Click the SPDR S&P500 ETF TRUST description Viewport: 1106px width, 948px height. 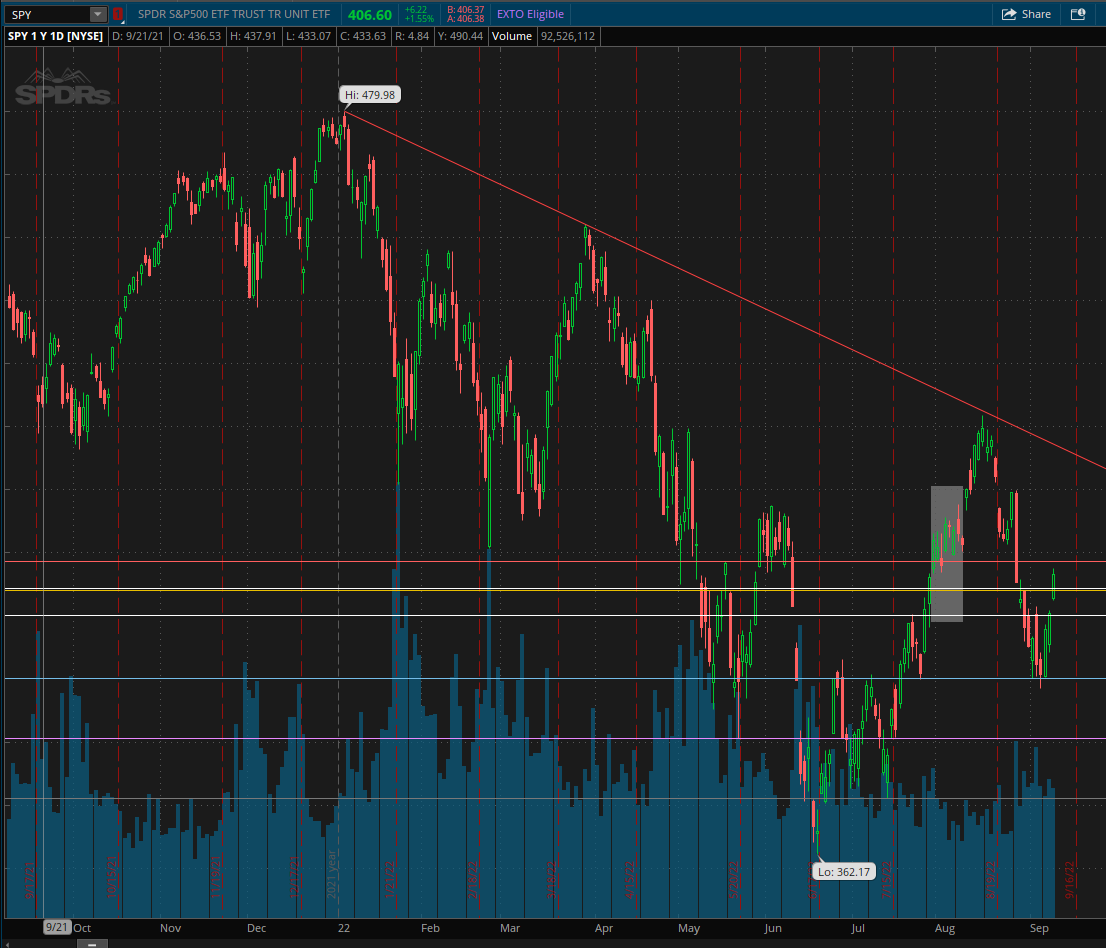point(233,14)
